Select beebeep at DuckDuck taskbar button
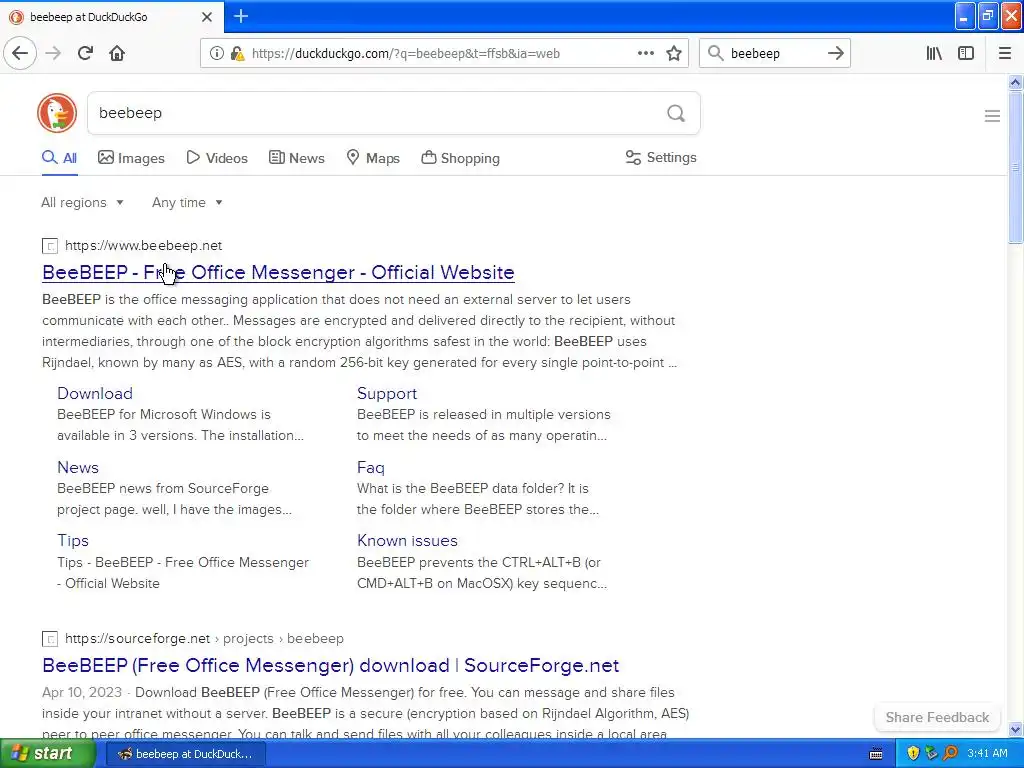 (x=185, y=754)
